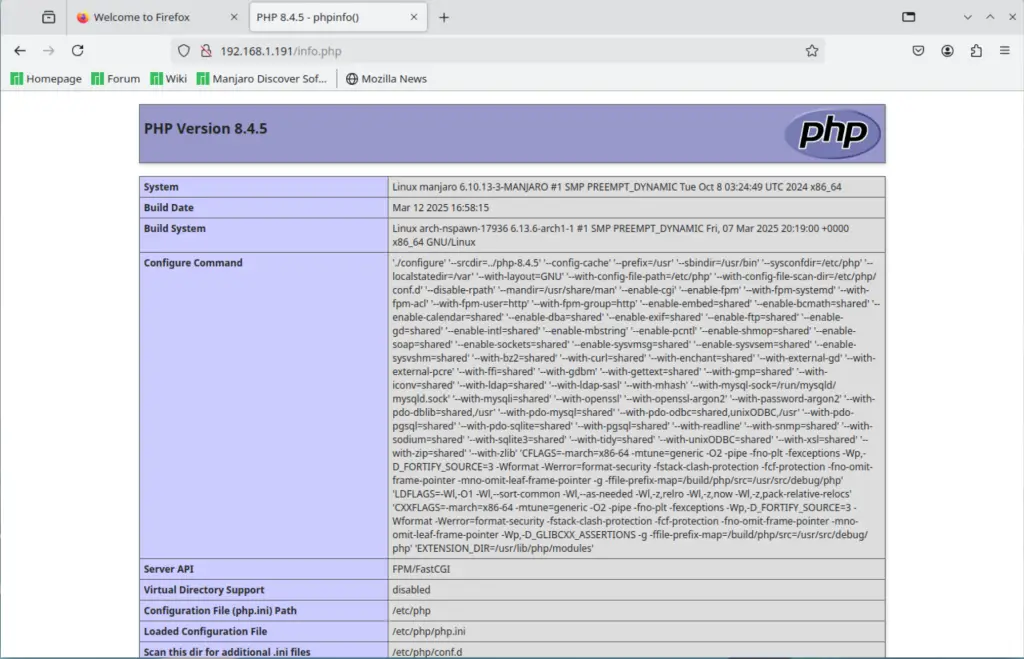Viewport: 1024px width, 659px height.
Task: Click the shield tracking protection icon
Action: point(183,50)
